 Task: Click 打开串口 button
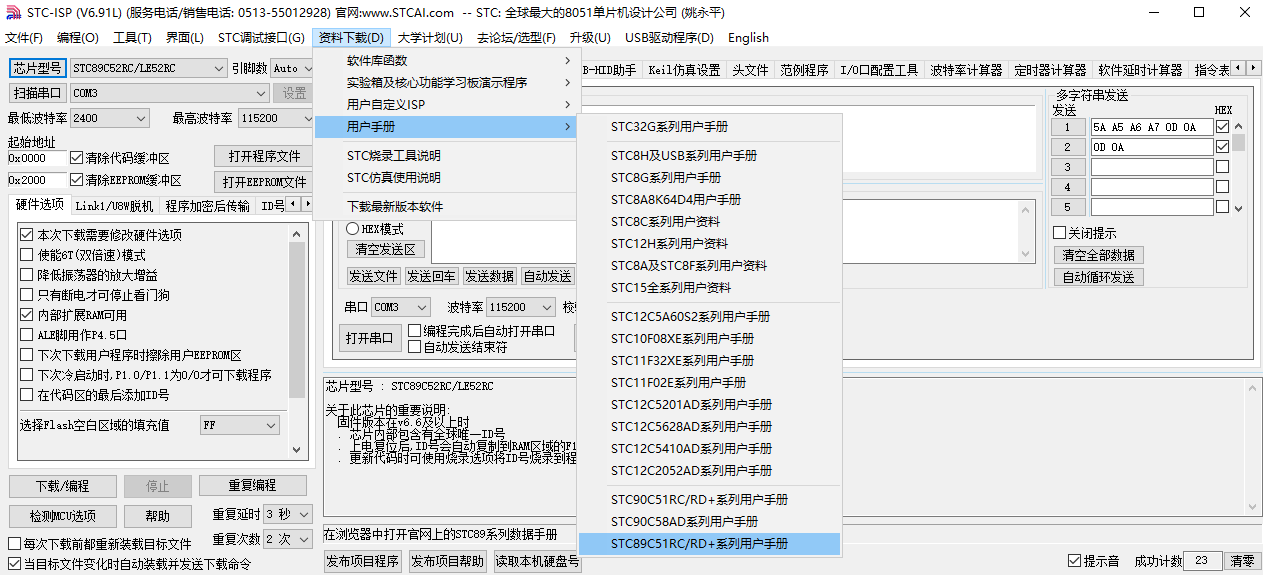coord(370,338)
